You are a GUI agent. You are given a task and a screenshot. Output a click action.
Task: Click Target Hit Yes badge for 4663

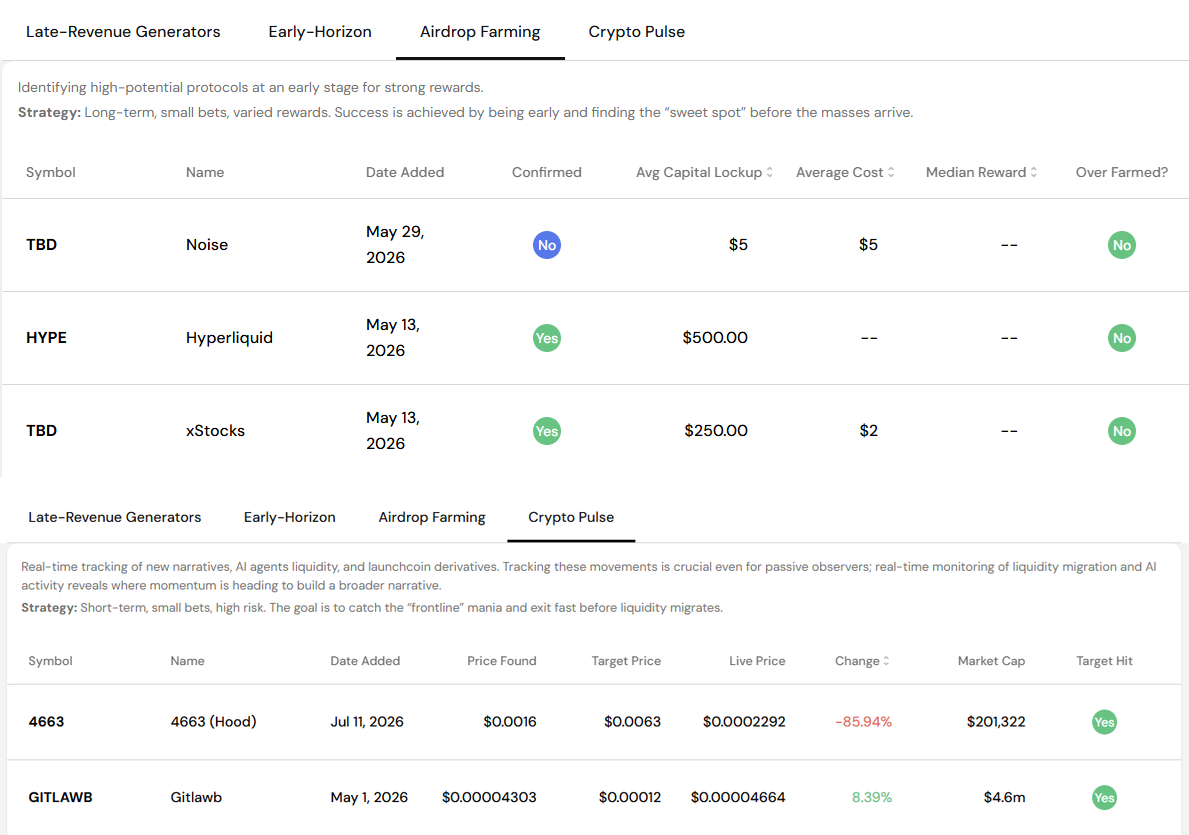click(1104, 722)
